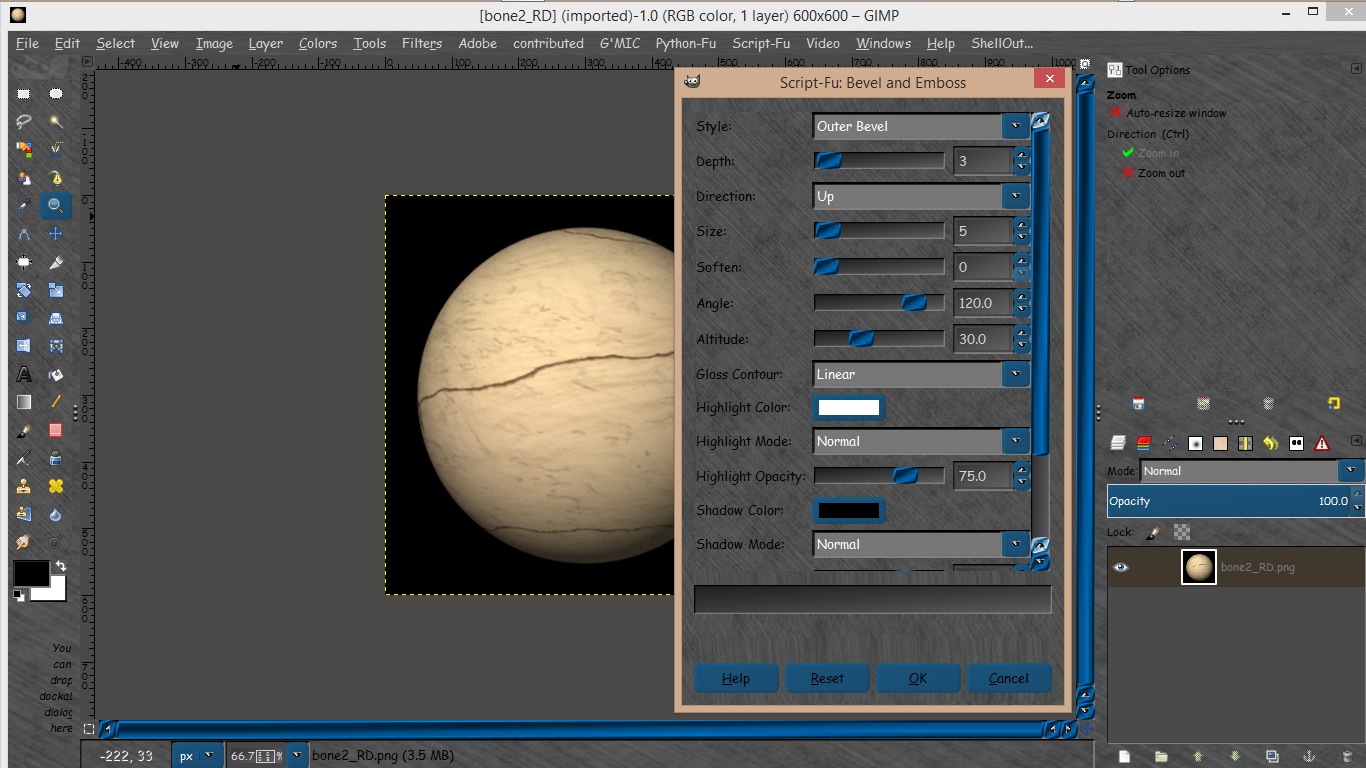The width and height of the screenshot is (1366, 768).
Task: Anchor the floating layer
Action: pyautogui.click(x=1307, y=756)
